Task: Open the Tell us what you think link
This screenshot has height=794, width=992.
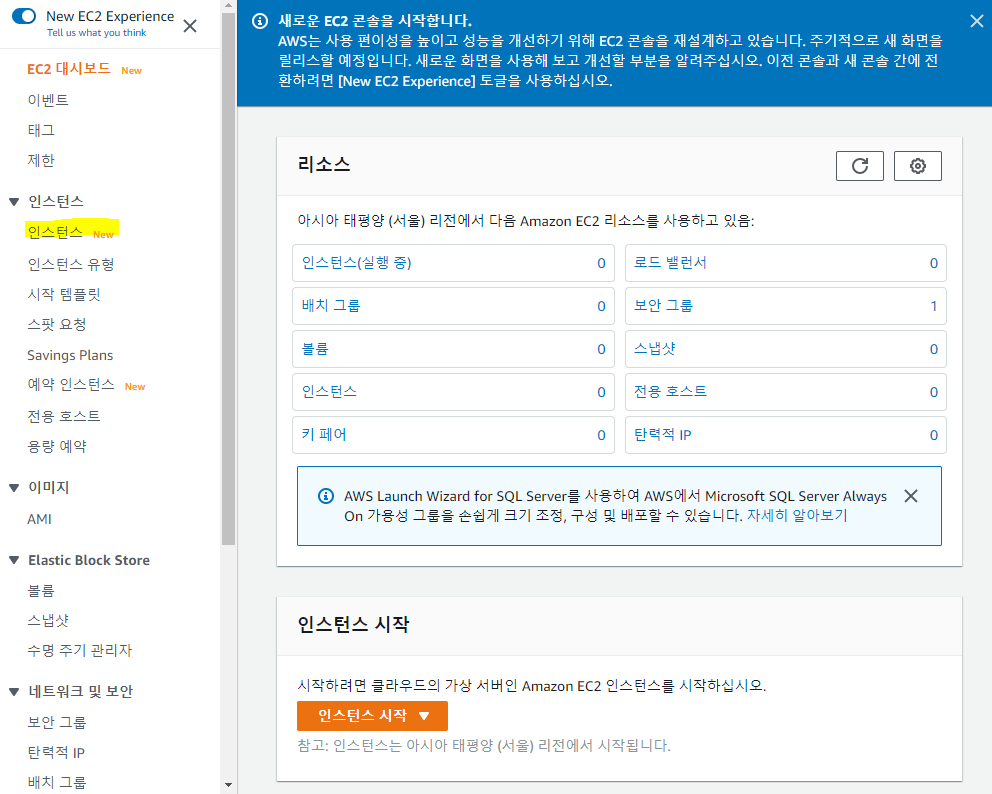Action: point(96,33)
